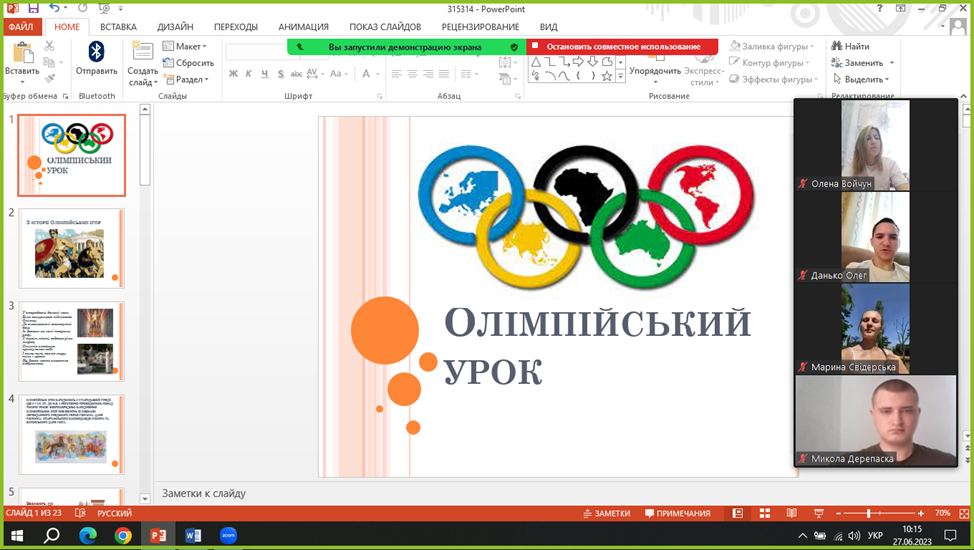Toggle the Comments (Примечания) pane
974x550 pixels.
point(678,513)
